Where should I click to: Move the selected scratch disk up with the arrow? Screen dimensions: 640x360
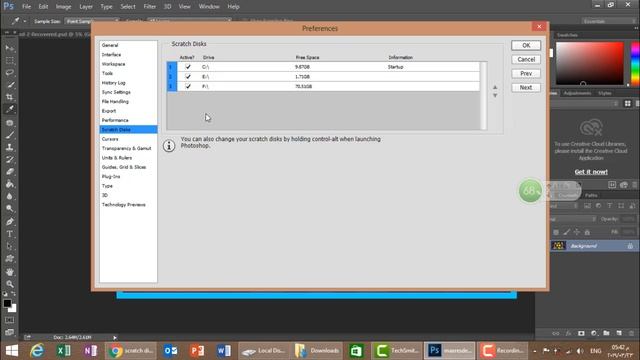pos(495,87)
